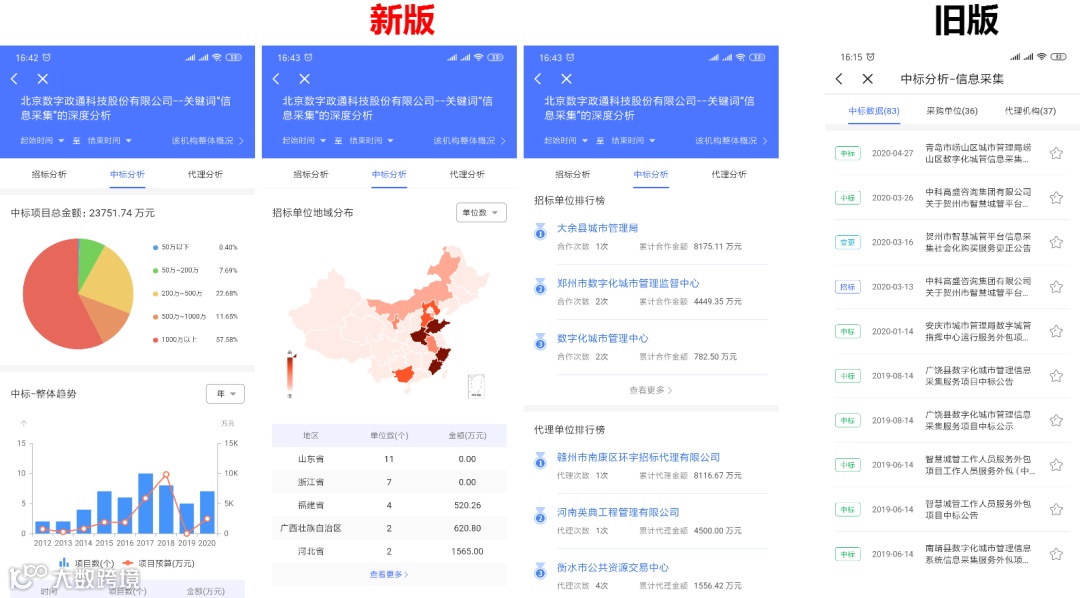Tap back arrow beside 中标分析-信息采集 title
This screenshot has height=598, width=1080.
[839, 79]
